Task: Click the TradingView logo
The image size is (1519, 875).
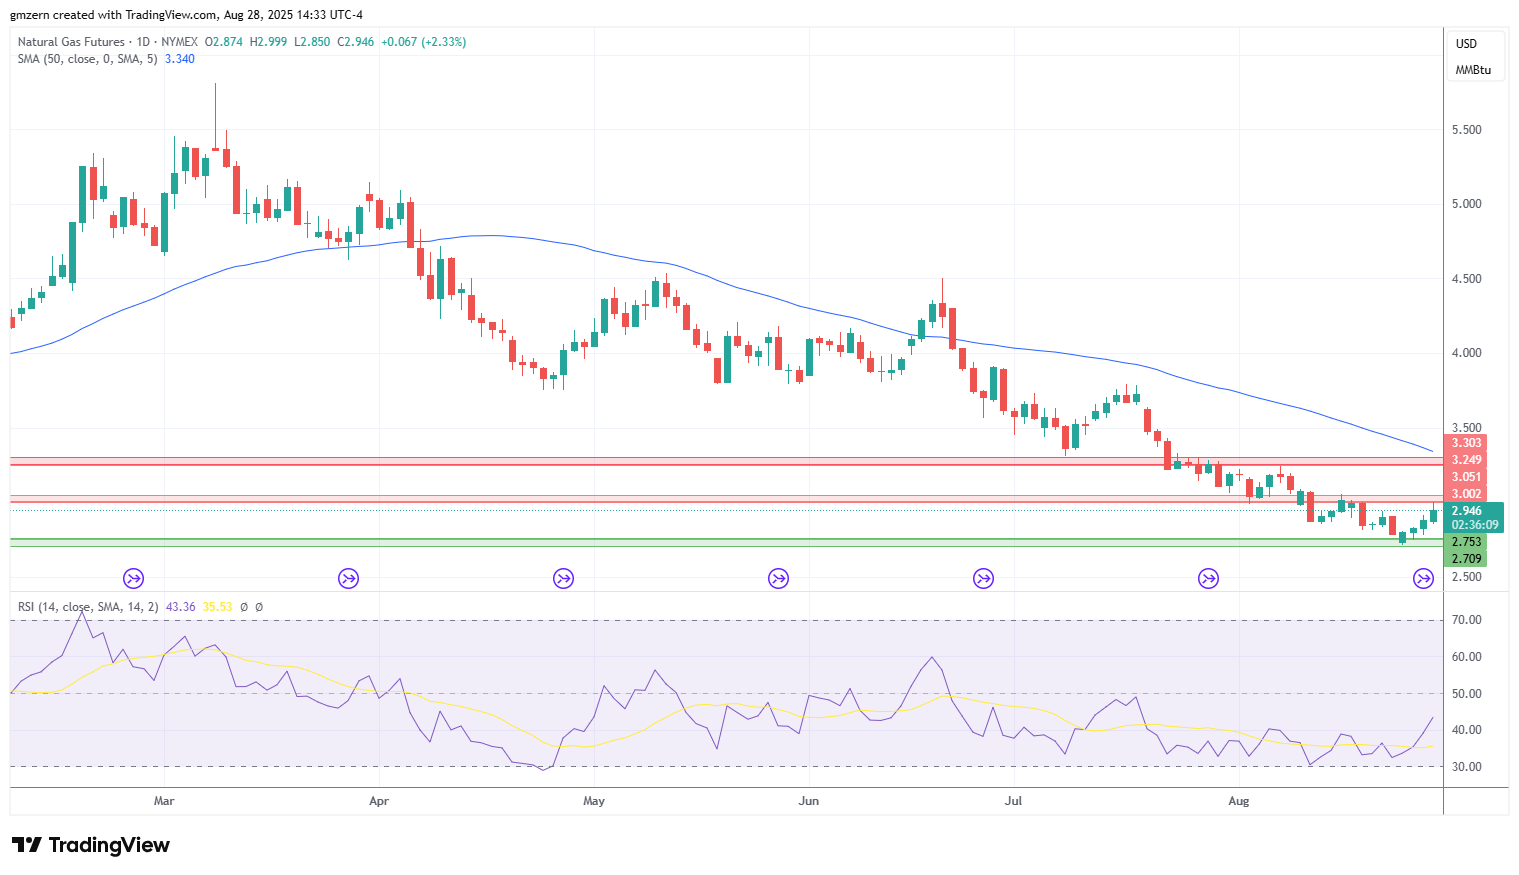Action: 91,845
